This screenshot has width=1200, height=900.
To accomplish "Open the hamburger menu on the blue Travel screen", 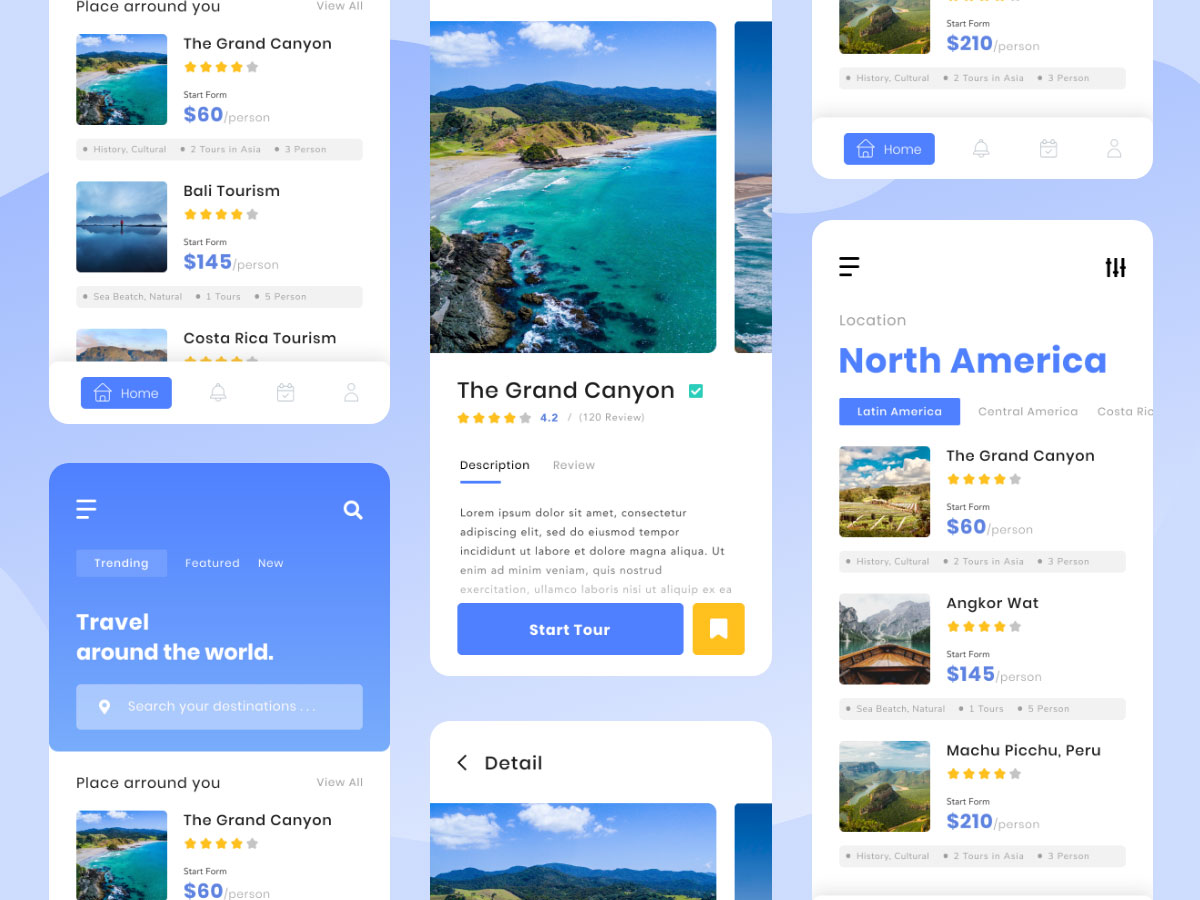I will 86,510.
